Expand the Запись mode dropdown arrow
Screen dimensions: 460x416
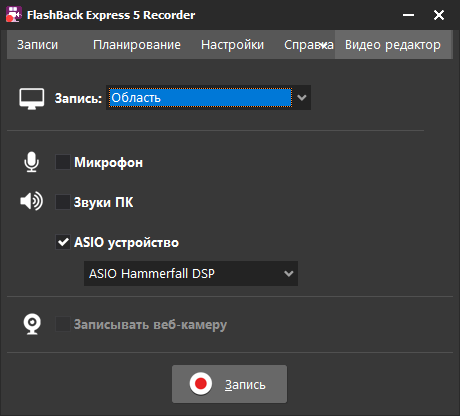click(x=302, y=98)
